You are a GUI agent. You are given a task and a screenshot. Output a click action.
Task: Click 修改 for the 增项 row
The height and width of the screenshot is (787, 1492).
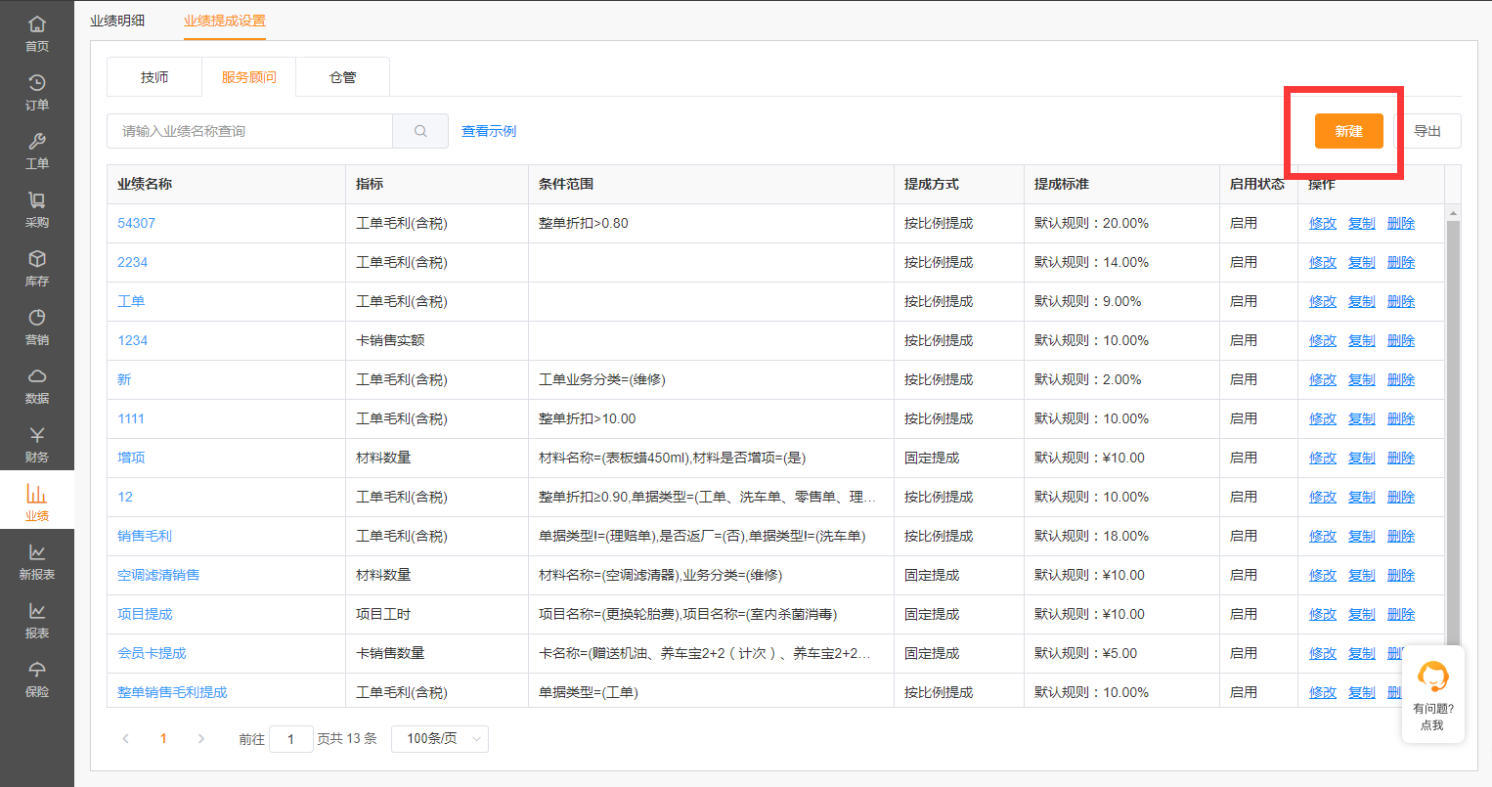(x=1323, y=457)
